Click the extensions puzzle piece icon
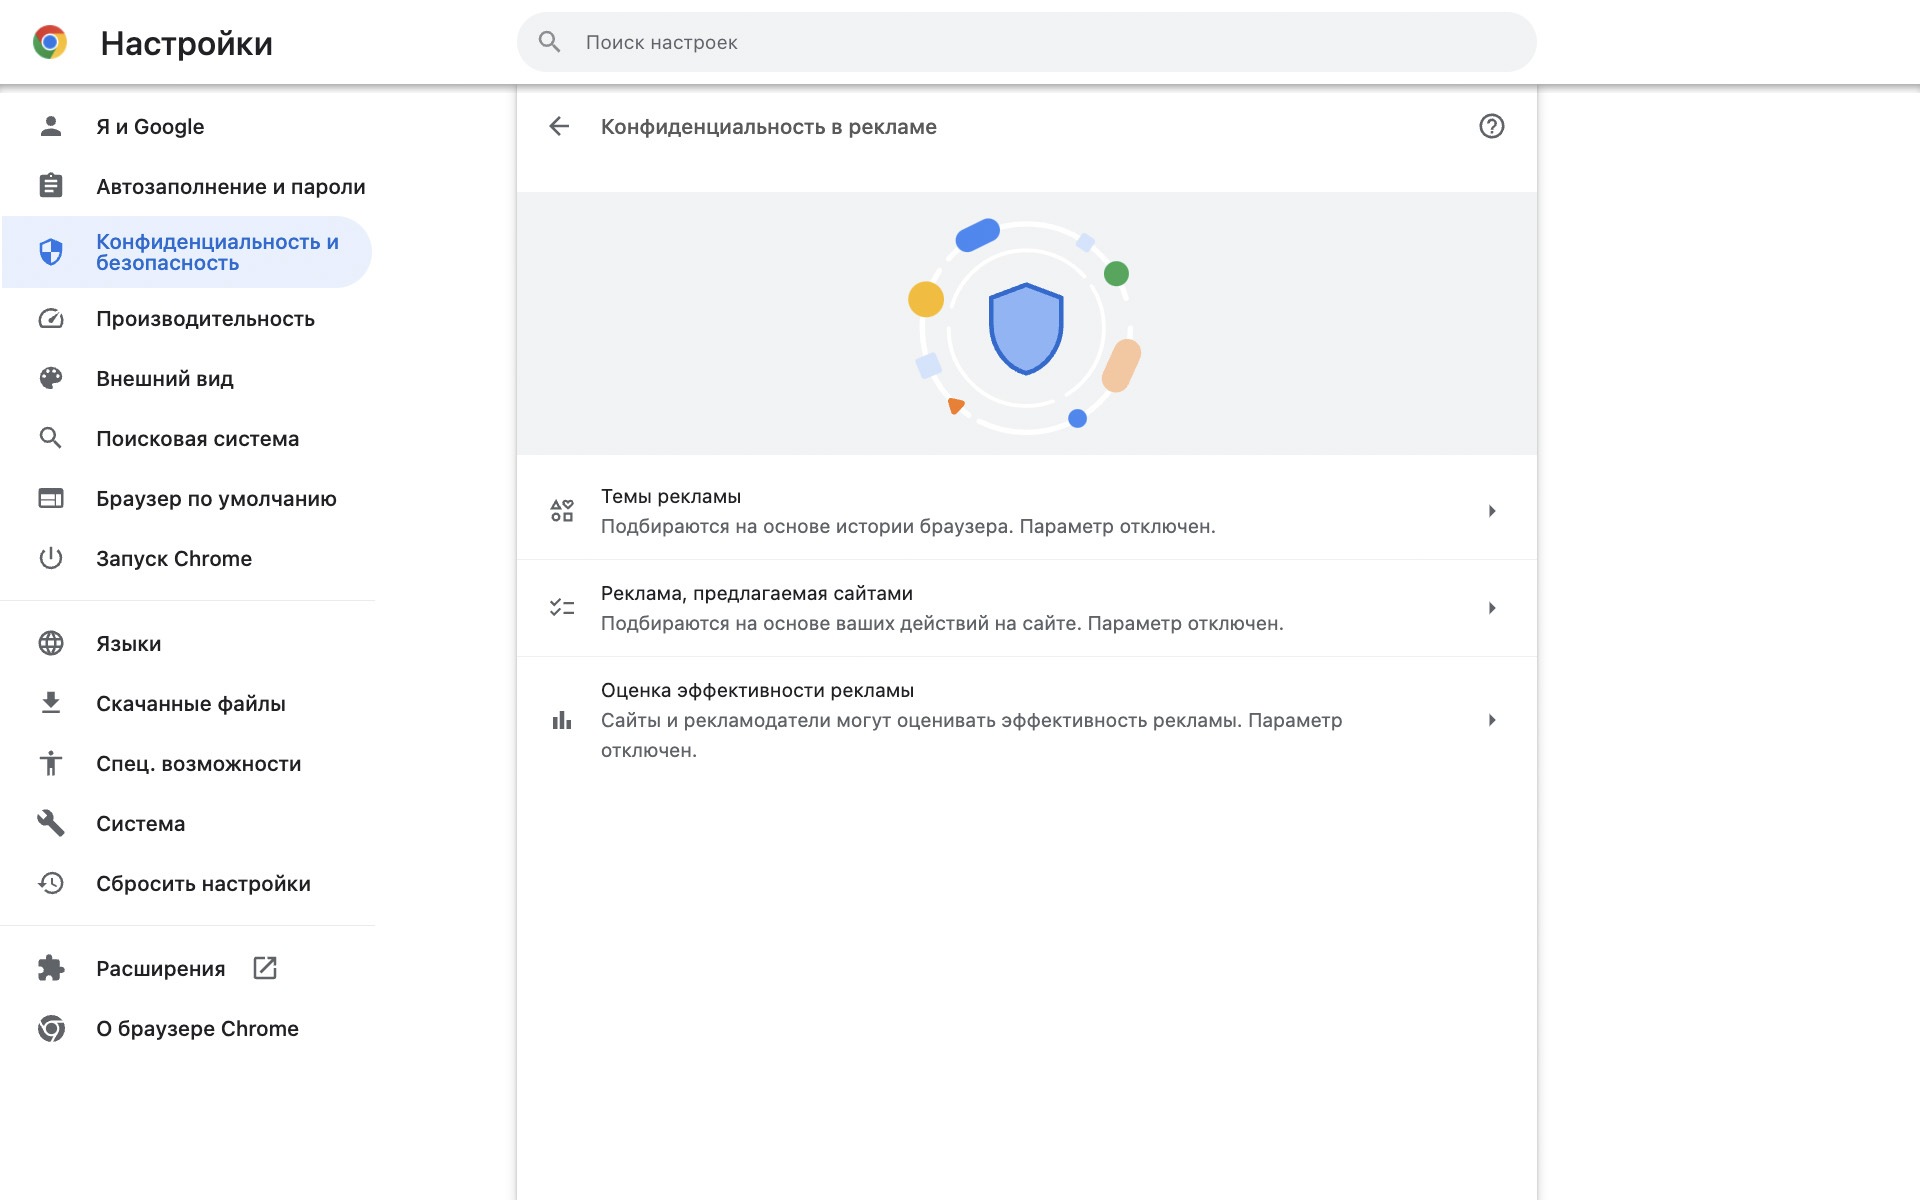 pos(48,968)
